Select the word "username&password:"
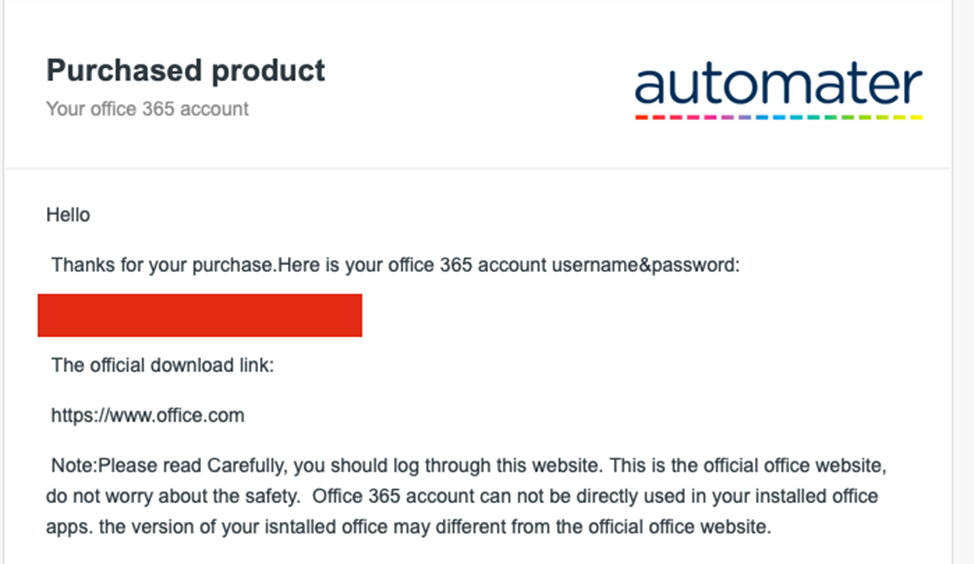This screenshot has height=564, width=974. pos(646,265)
